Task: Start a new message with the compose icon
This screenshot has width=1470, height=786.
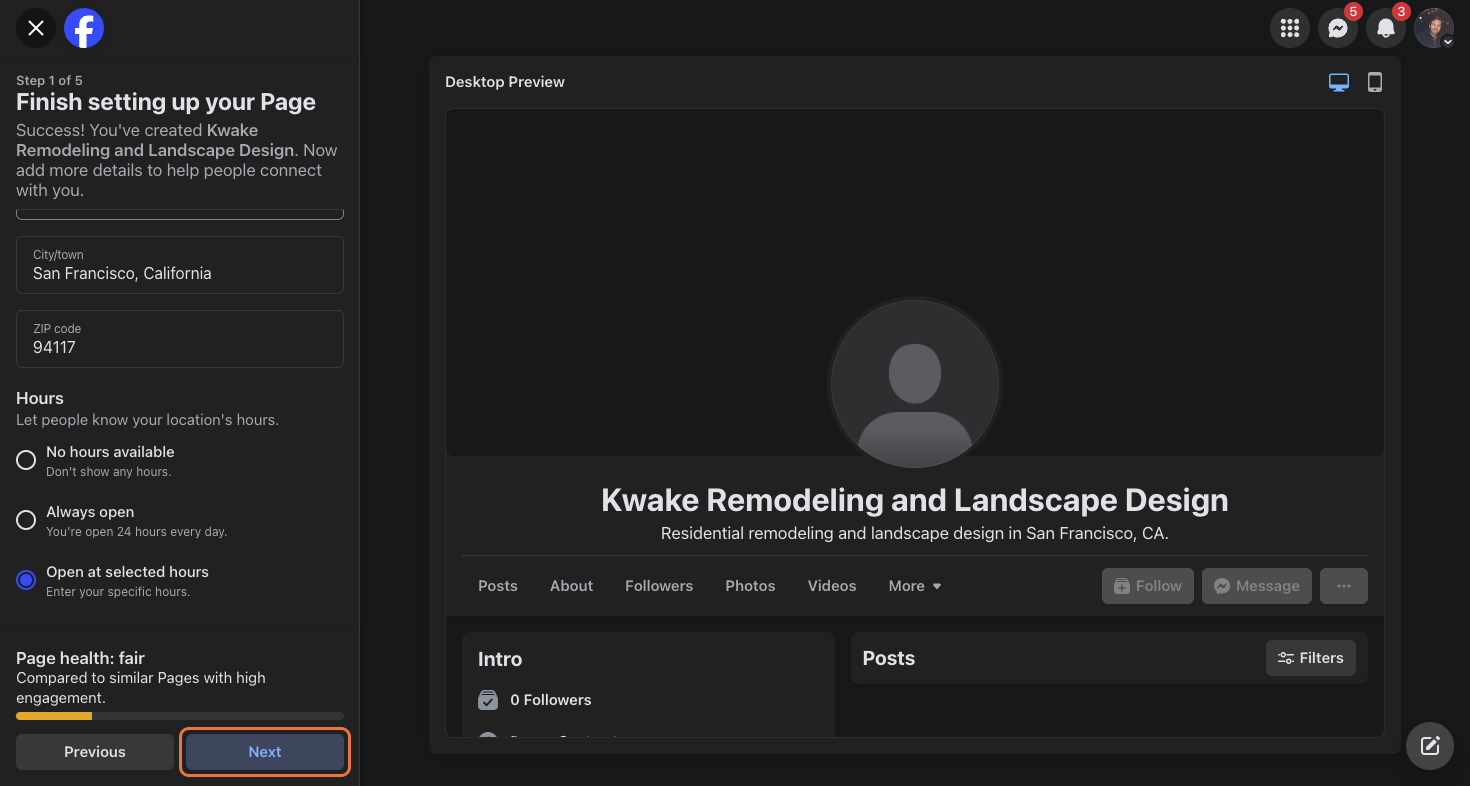Action: pyautogui.click(x=1430, y=746)
